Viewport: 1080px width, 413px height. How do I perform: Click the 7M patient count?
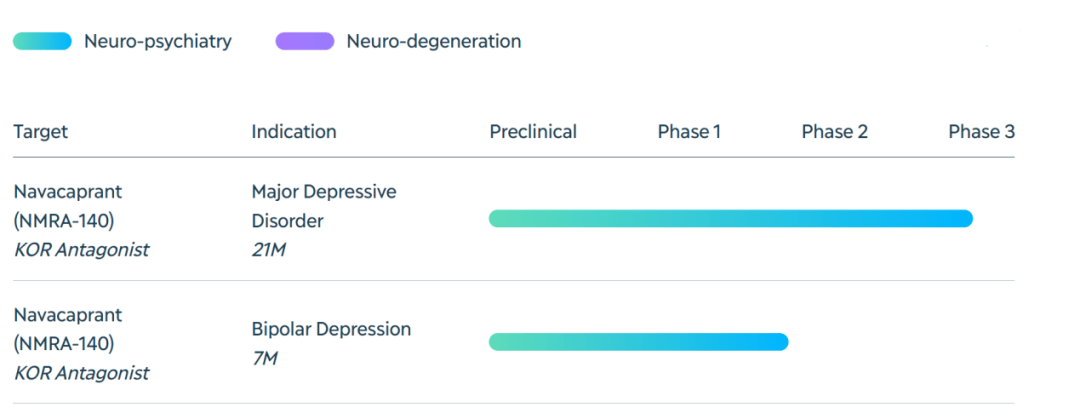tap(264, 358)
